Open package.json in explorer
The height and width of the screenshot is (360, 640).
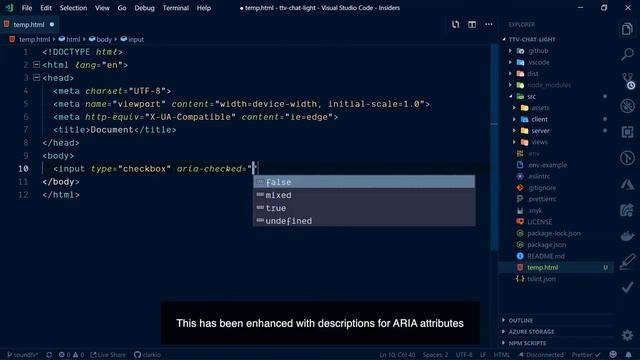546,245
